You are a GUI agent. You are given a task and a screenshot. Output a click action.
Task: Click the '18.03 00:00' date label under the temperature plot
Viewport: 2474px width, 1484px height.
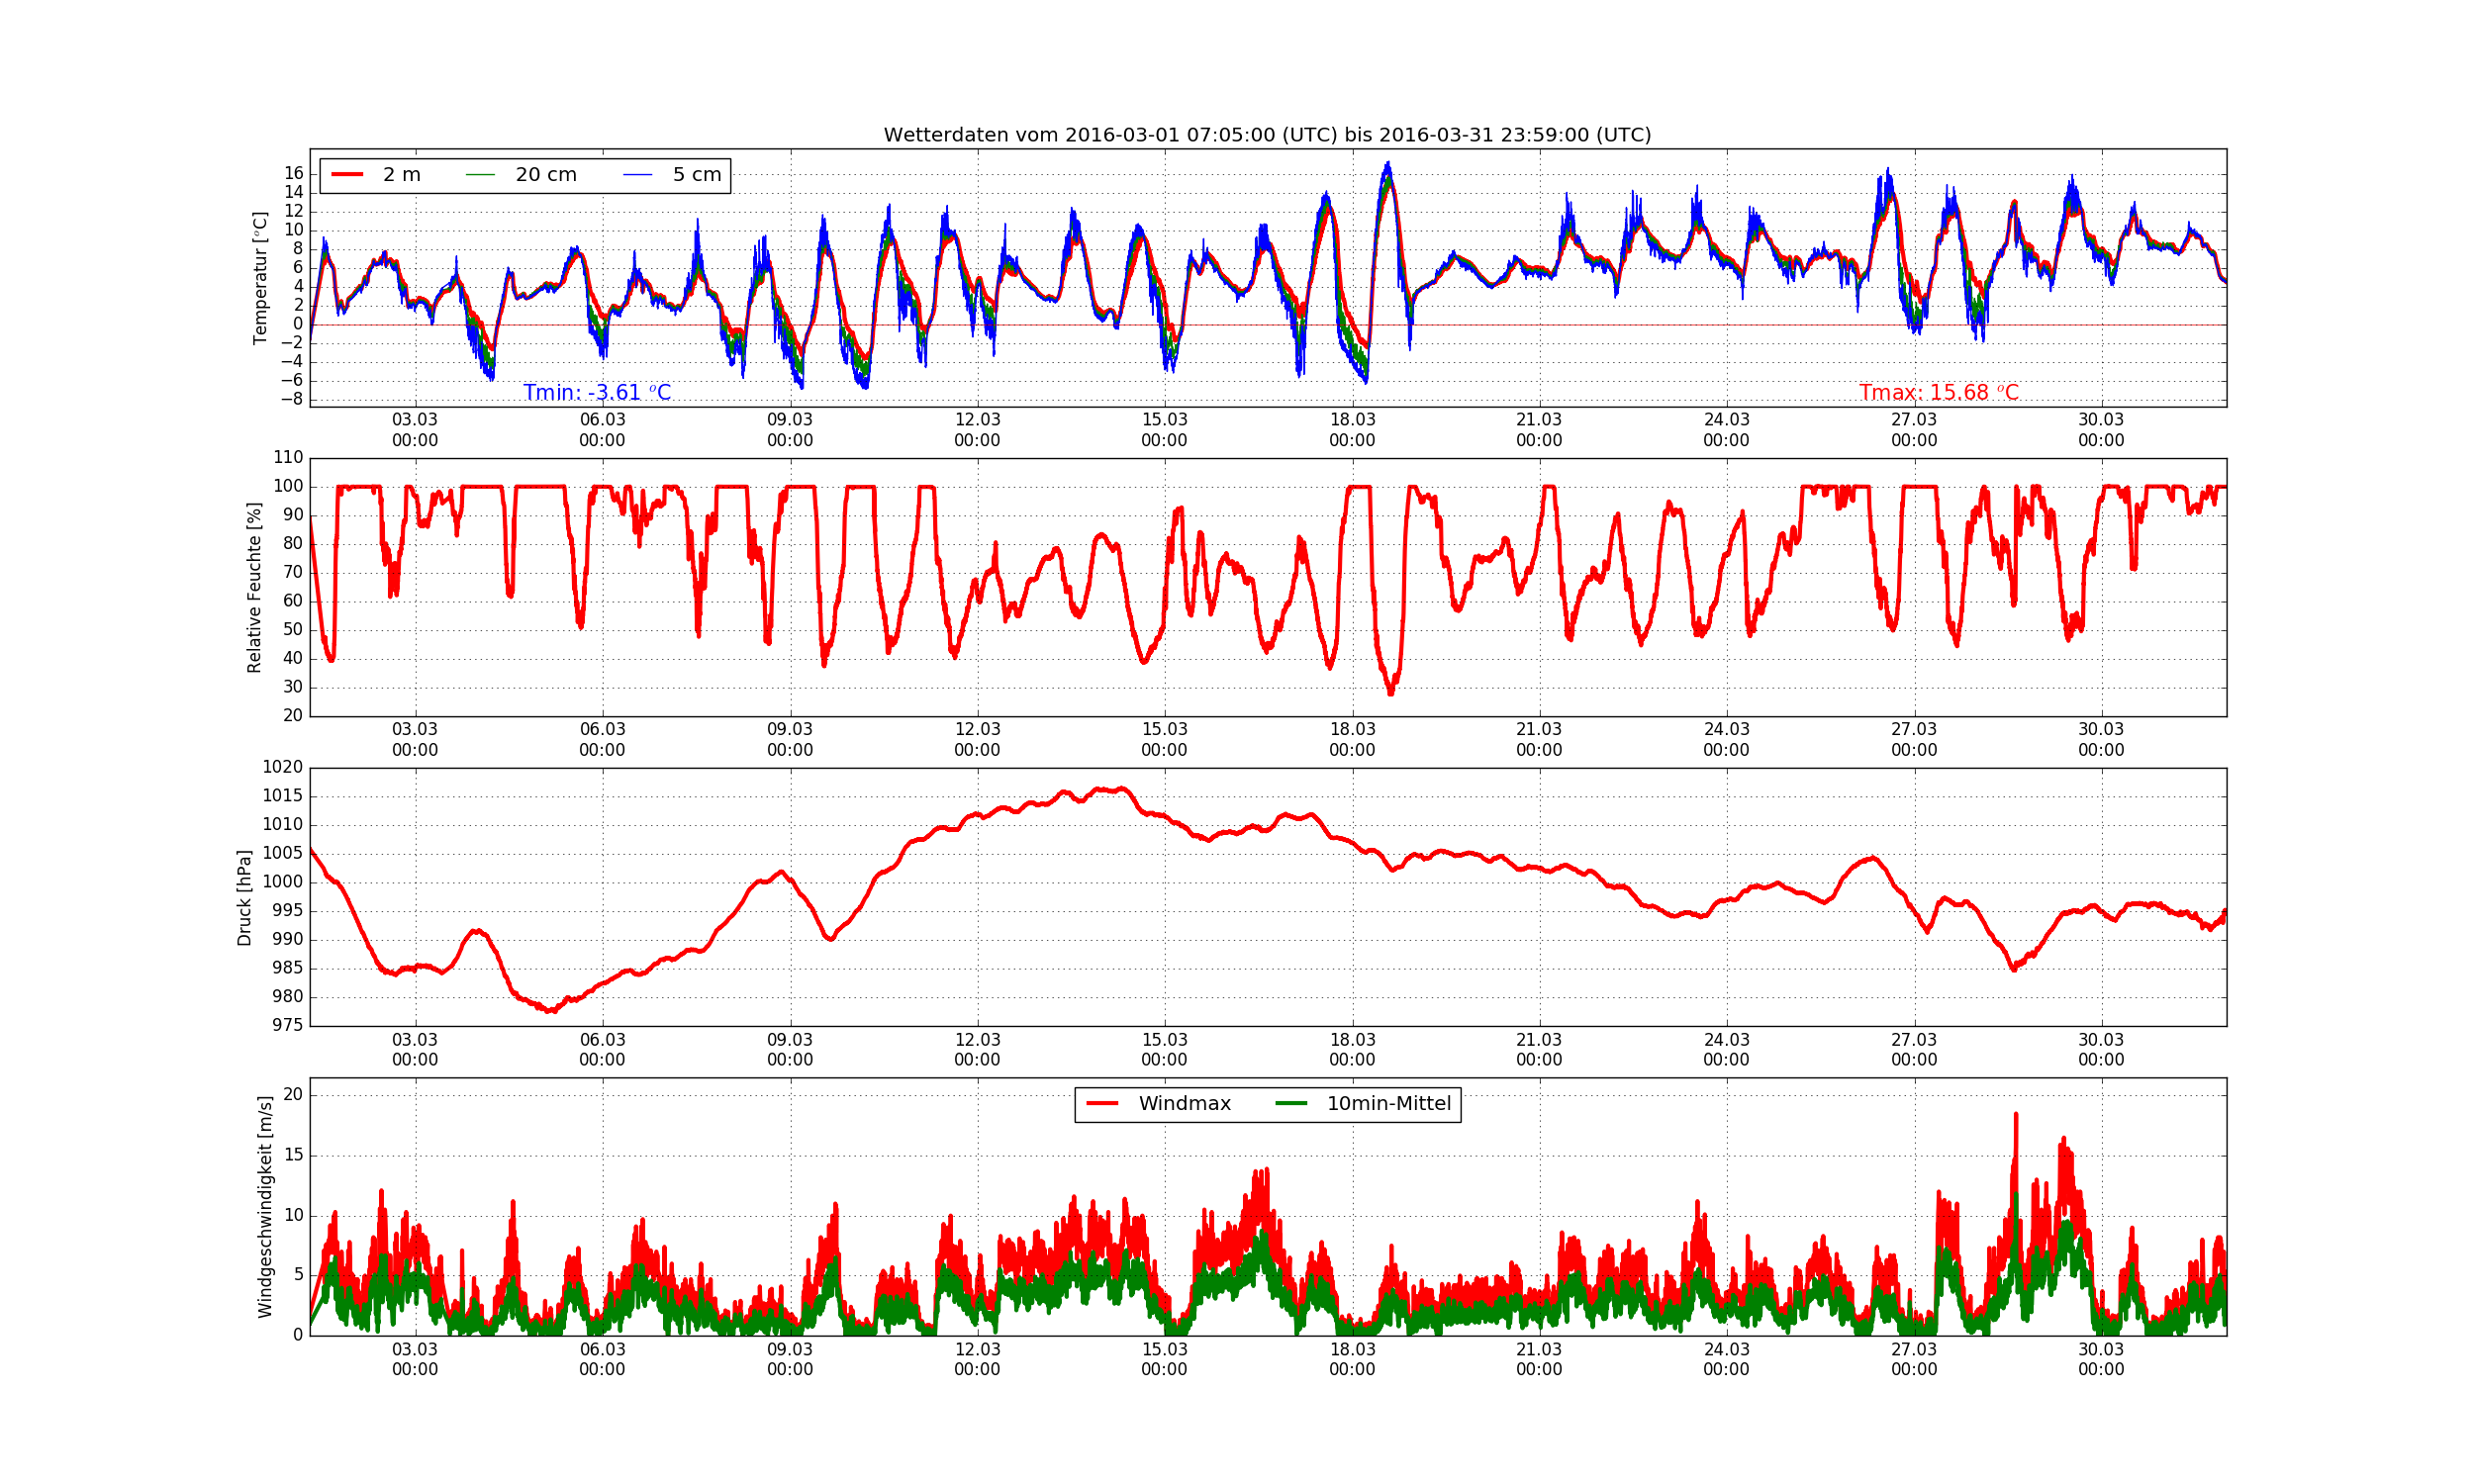(x=1352, y=431)
